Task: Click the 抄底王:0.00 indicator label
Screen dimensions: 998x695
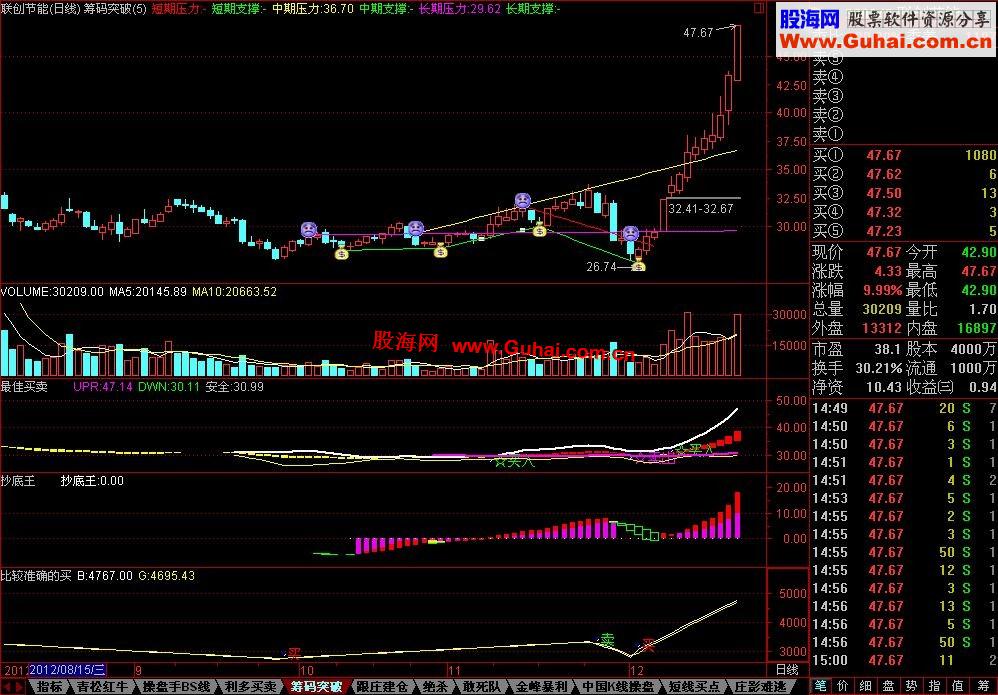Action: coord(92,481)
